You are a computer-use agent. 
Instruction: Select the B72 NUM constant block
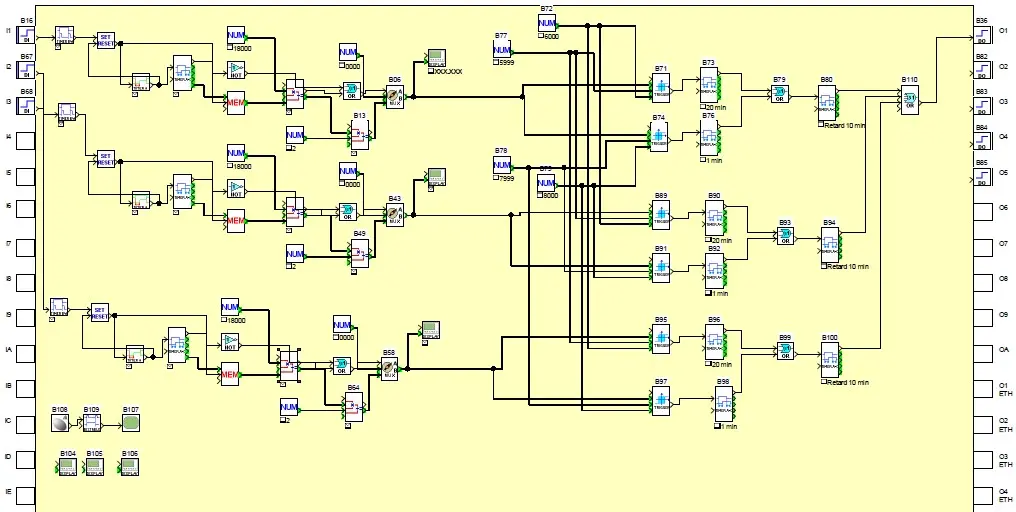546,22
